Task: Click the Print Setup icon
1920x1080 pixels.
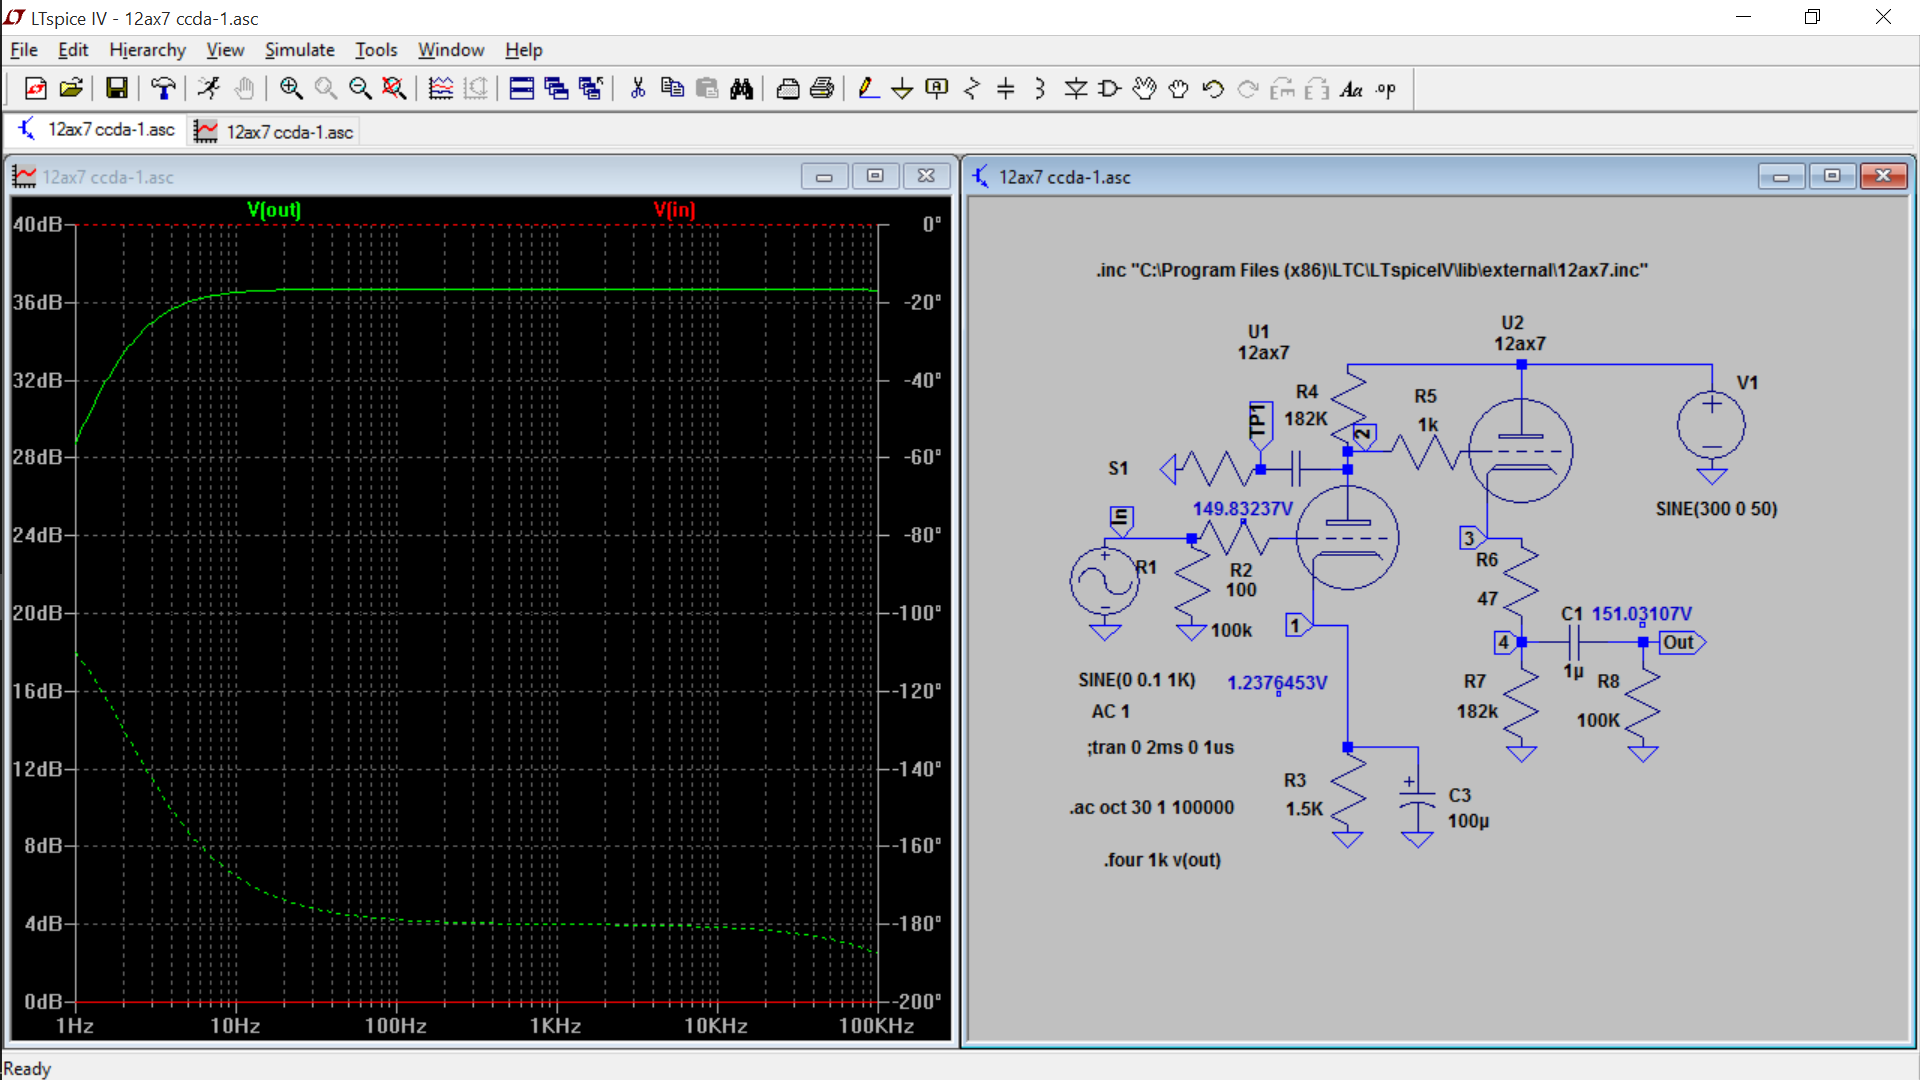Action: (x=788, y=89)
